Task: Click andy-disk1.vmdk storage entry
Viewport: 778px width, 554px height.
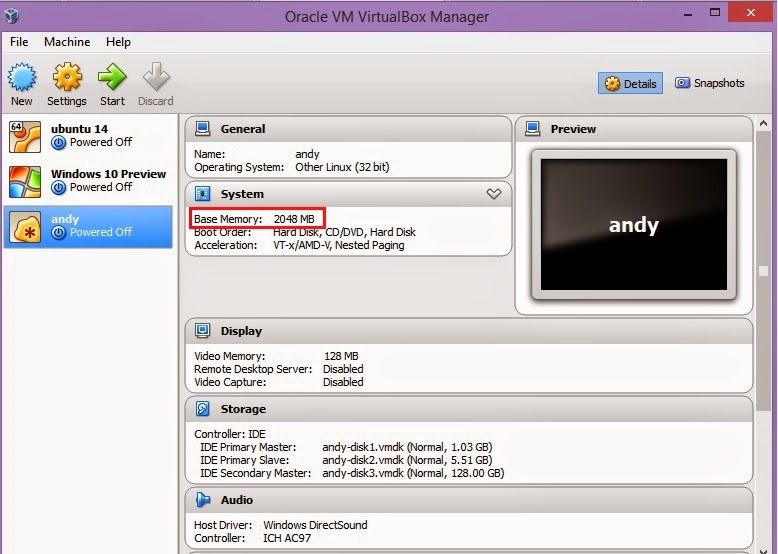Action: click(407, 447)
